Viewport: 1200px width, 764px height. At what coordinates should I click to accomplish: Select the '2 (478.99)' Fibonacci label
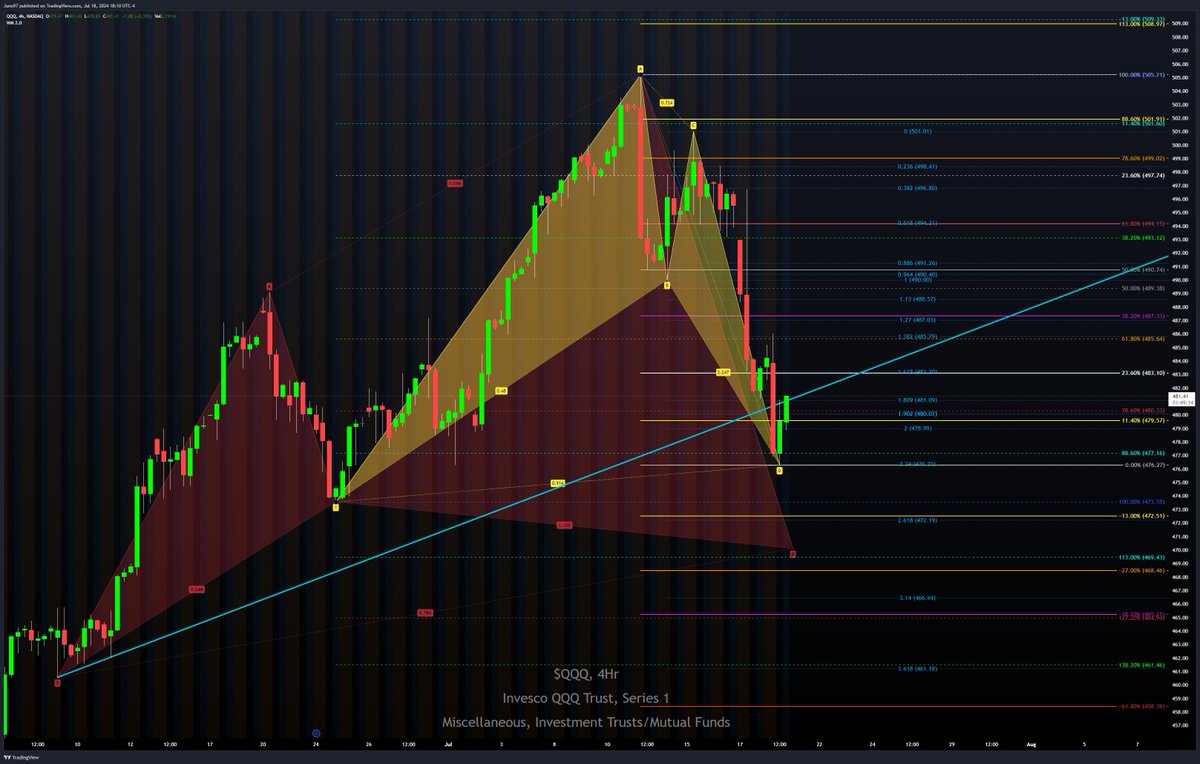[917, 428]
